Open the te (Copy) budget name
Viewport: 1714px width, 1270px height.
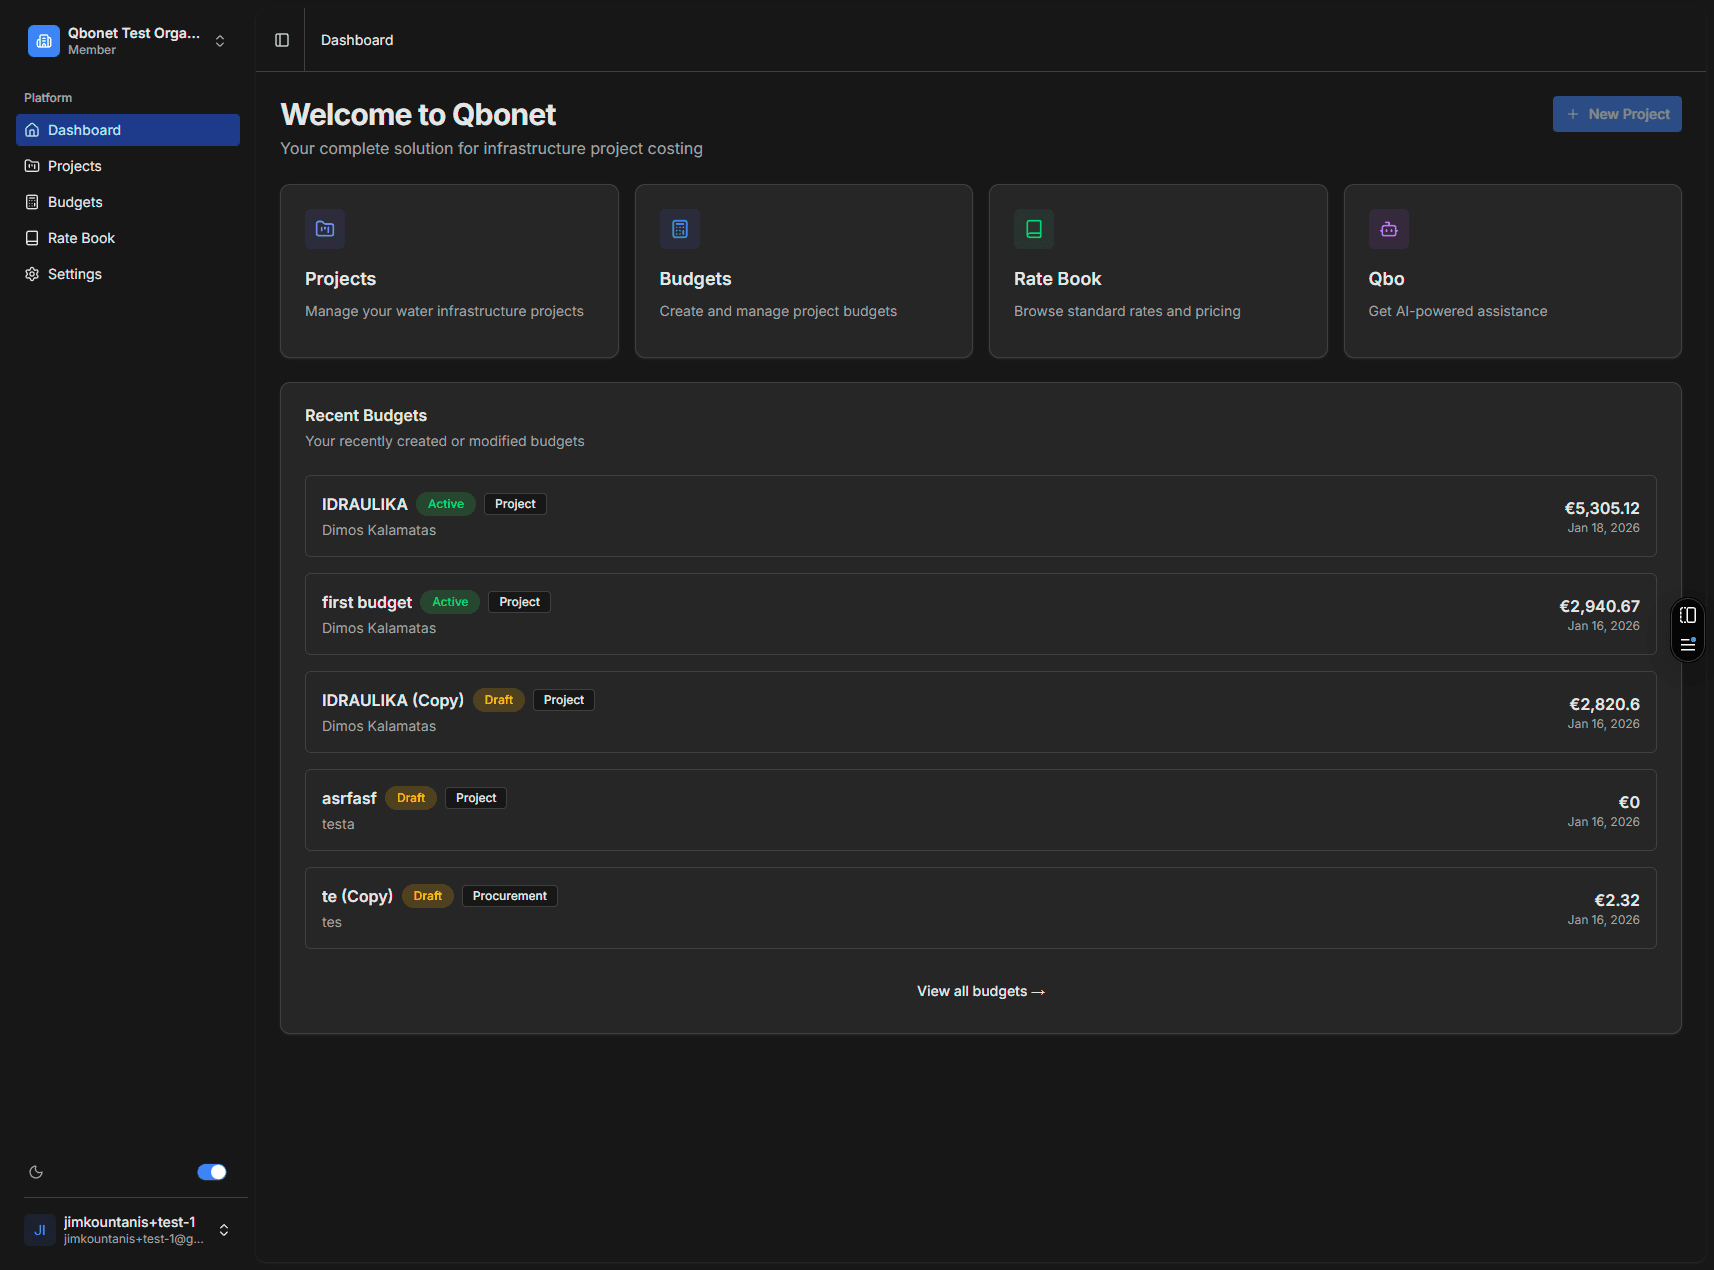pyautogui.click(x=357, y=896)
